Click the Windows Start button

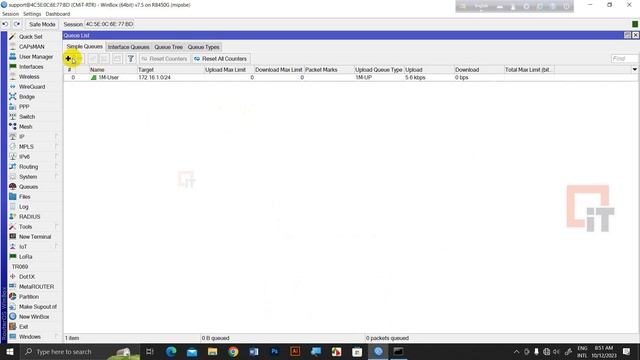point(9,351)
